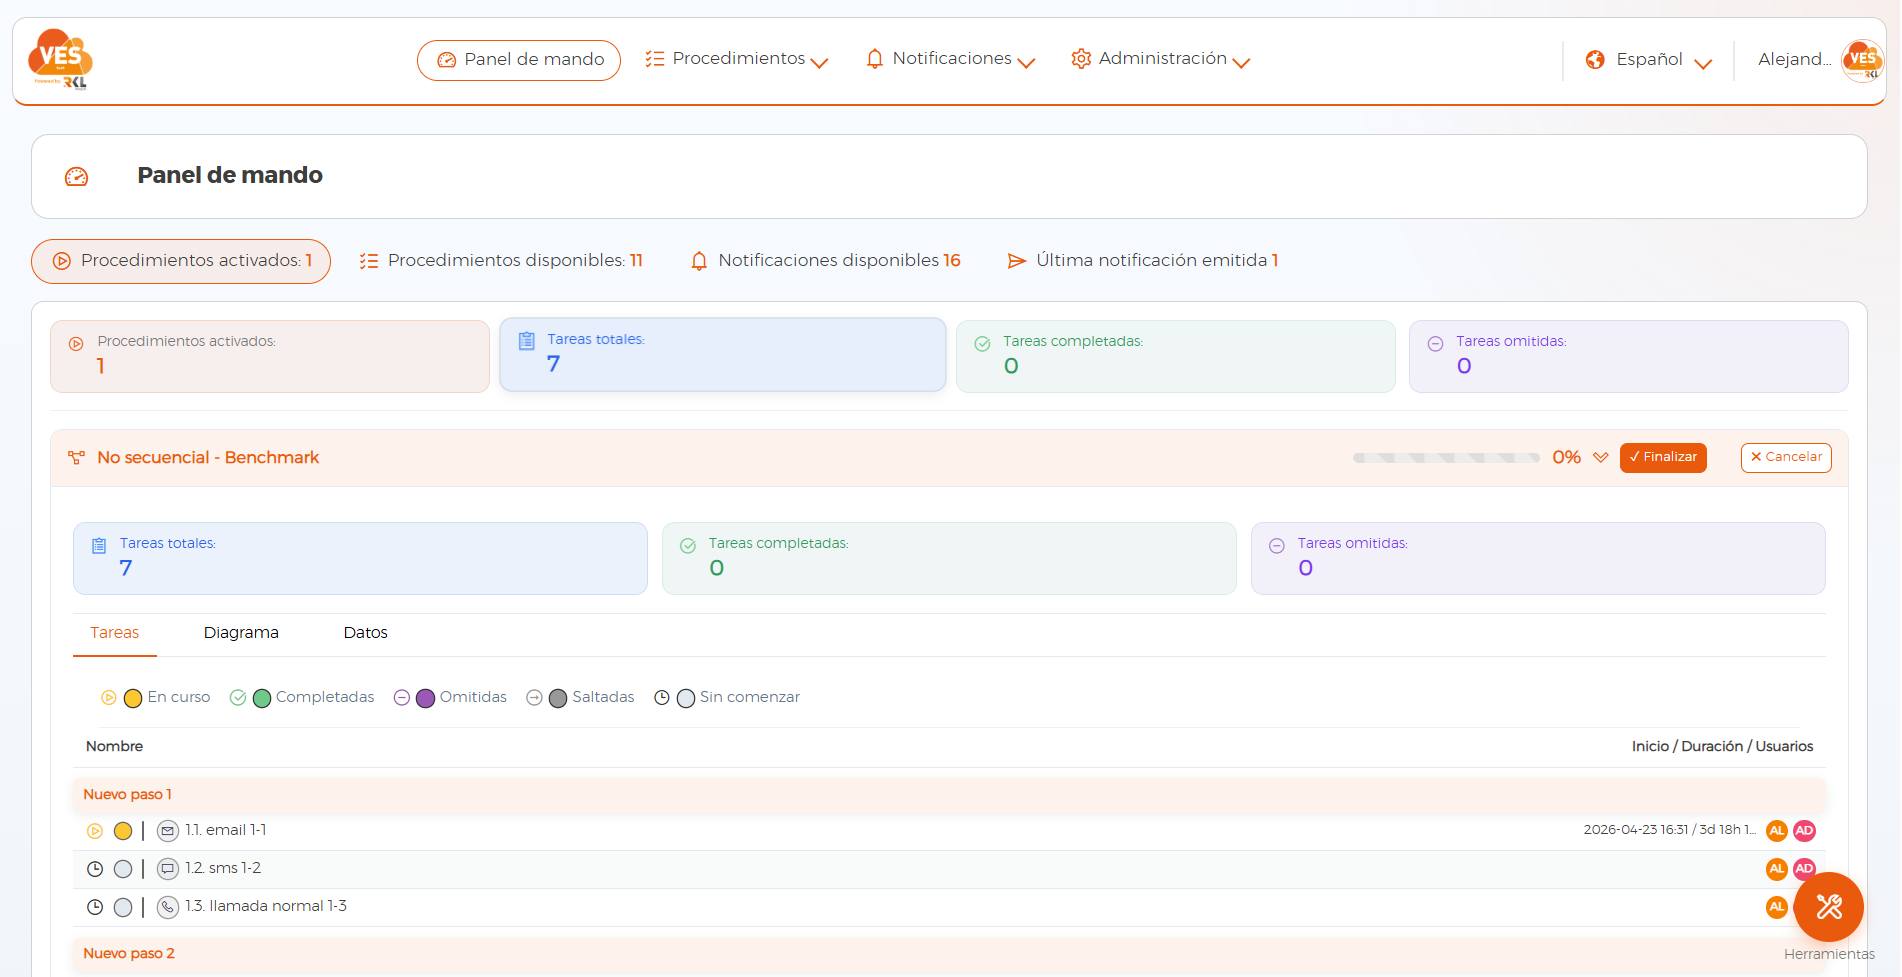
Task: Click the AL user avatar on sms 1-2
Action: [x=1777, y=869]
